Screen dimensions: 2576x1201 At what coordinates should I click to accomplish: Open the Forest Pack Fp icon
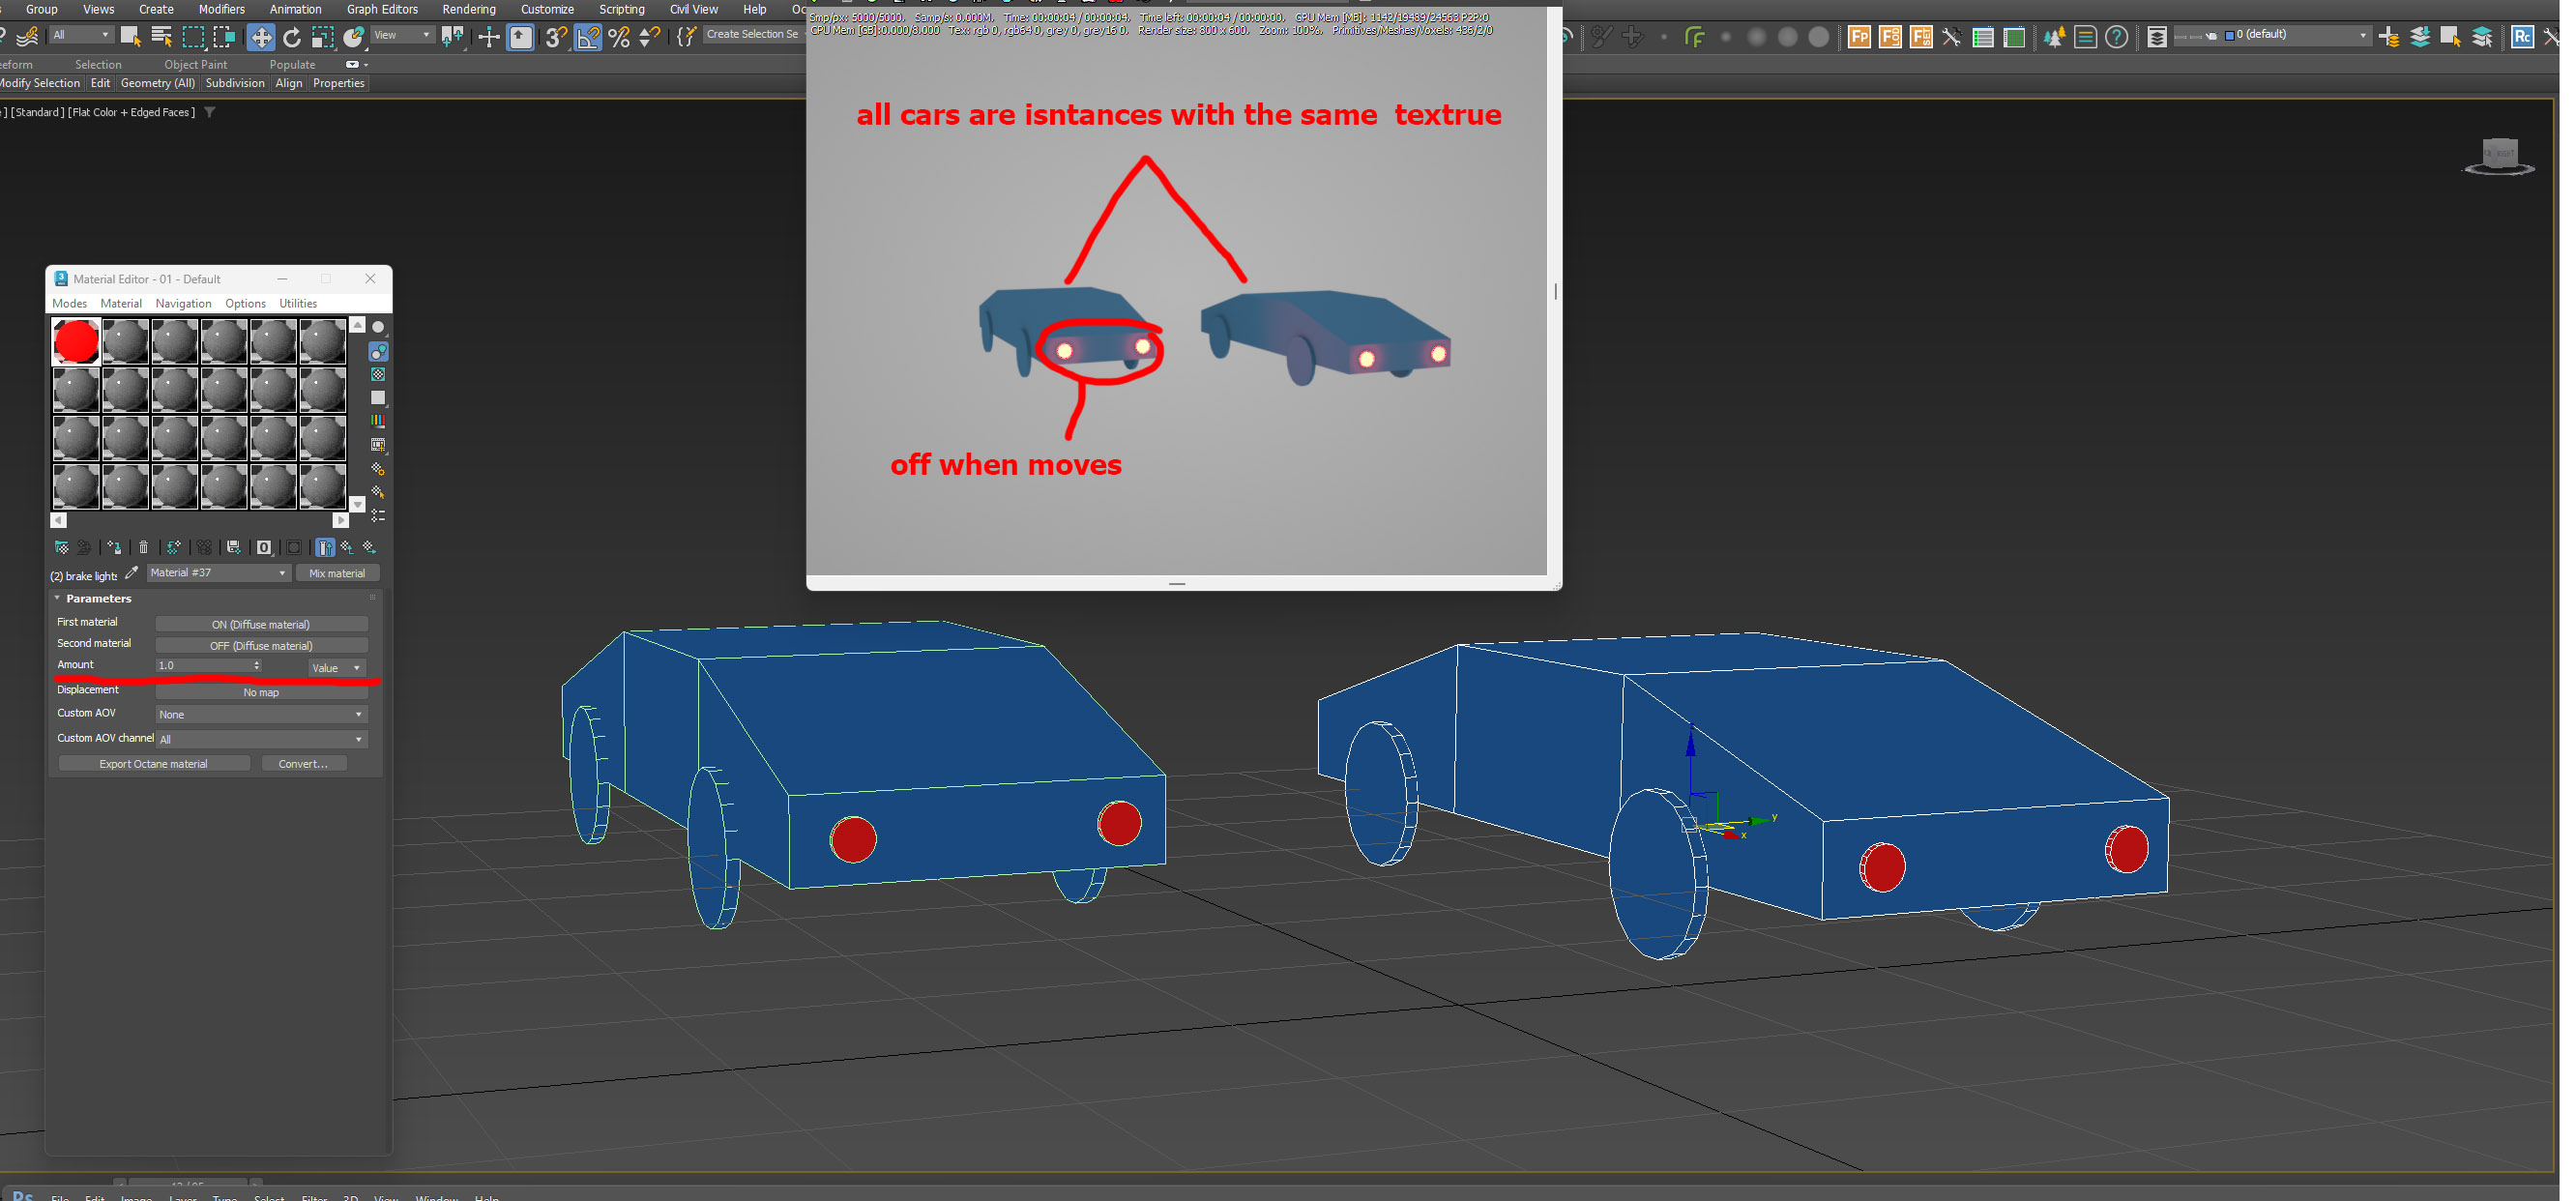[1859, 37]
